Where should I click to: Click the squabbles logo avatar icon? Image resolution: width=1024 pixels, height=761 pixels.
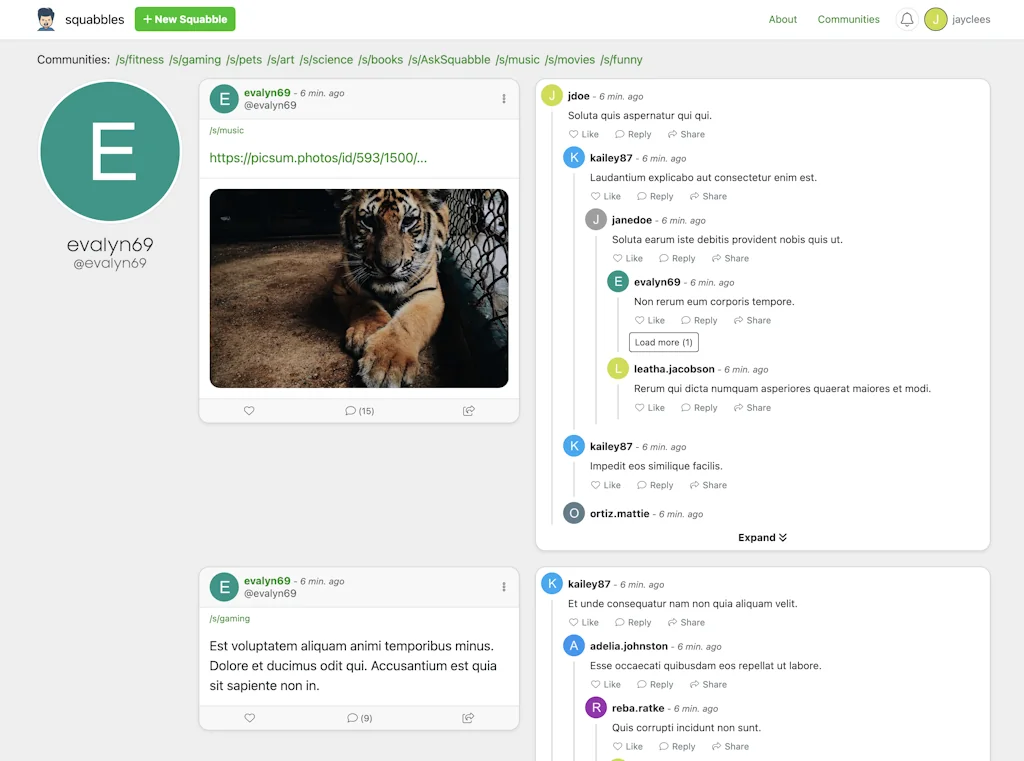pos(46,19)
